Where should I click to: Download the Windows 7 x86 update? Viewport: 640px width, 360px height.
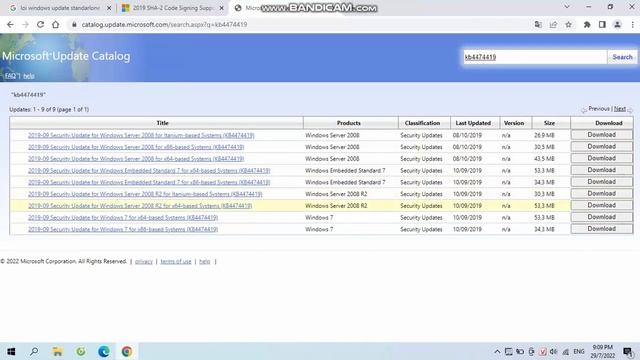602,229
